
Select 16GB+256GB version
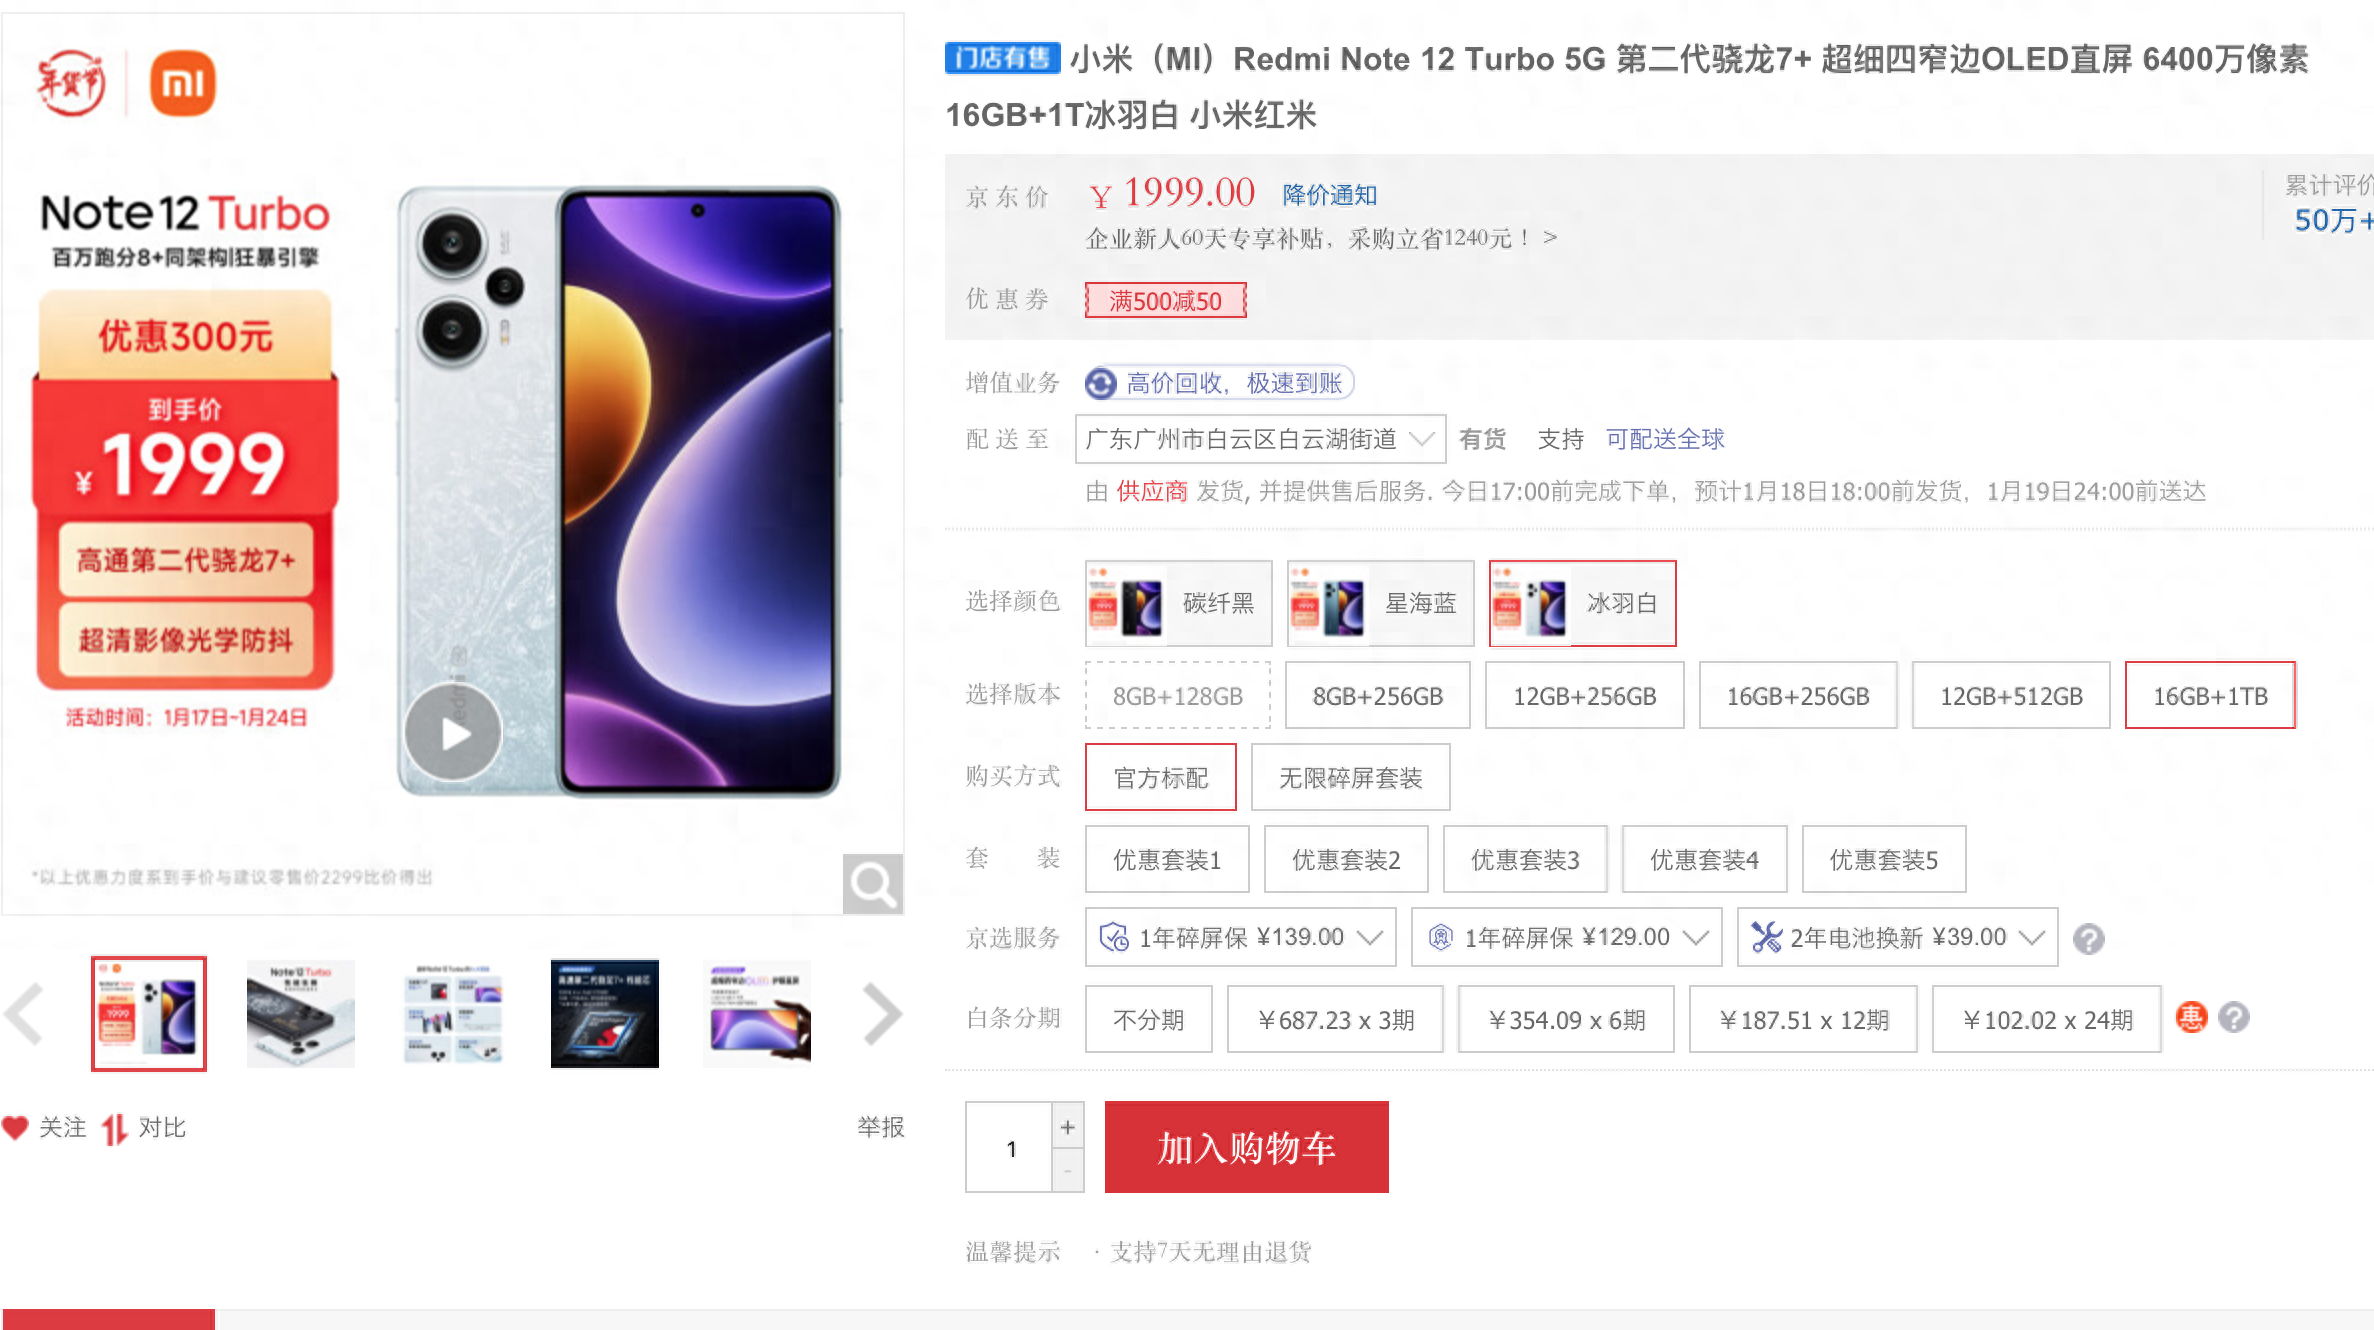pyautogui.click(x=1798, y=695)
